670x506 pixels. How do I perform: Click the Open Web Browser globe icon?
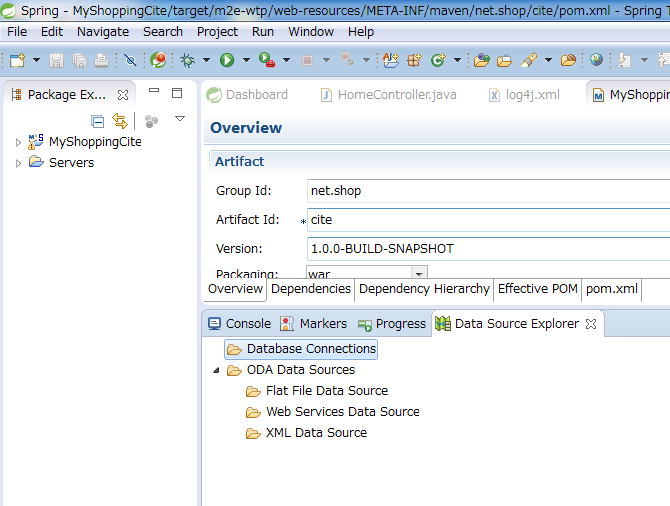click(596, 60)
